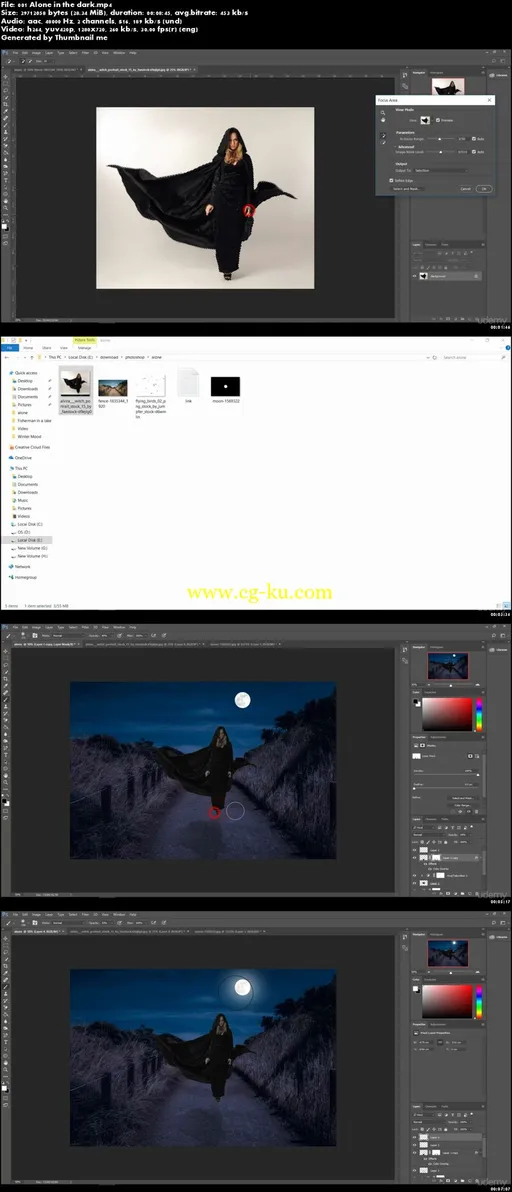Select the fence-1835344 image file
This screenshot has width=512, height=1192.
[112, 394]
